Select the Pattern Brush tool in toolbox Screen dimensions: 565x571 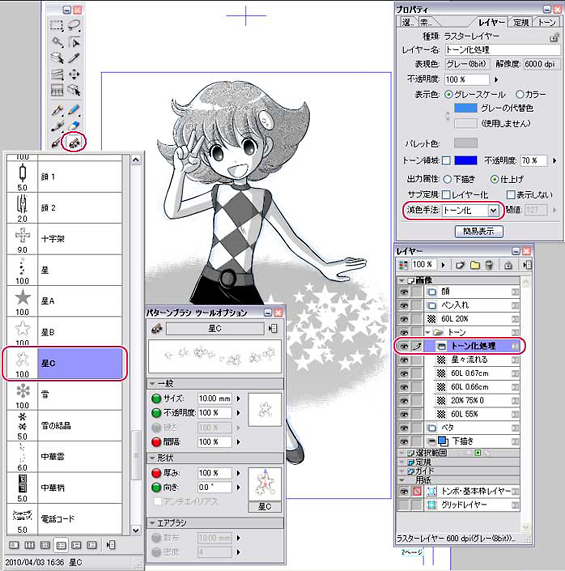pos(74,142)
